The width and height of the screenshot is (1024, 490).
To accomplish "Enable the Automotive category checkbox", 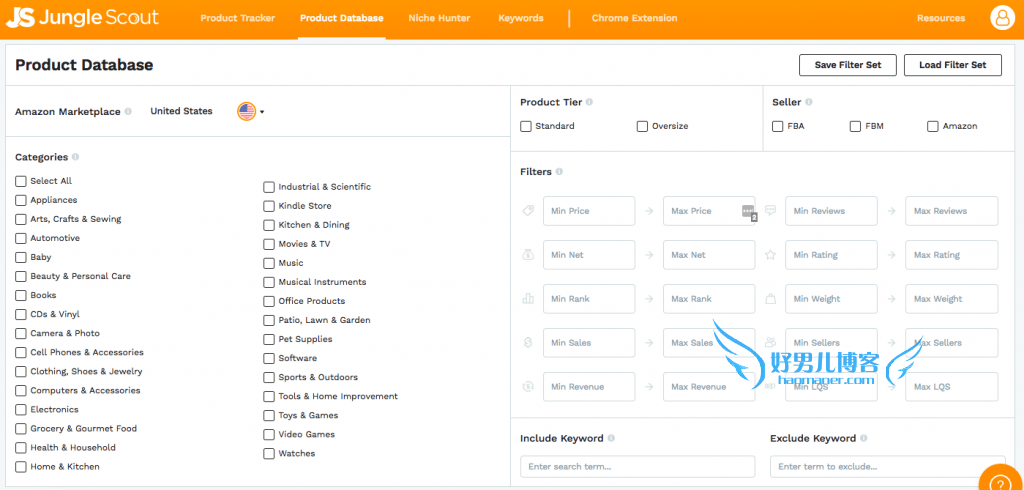I will 21,238.
